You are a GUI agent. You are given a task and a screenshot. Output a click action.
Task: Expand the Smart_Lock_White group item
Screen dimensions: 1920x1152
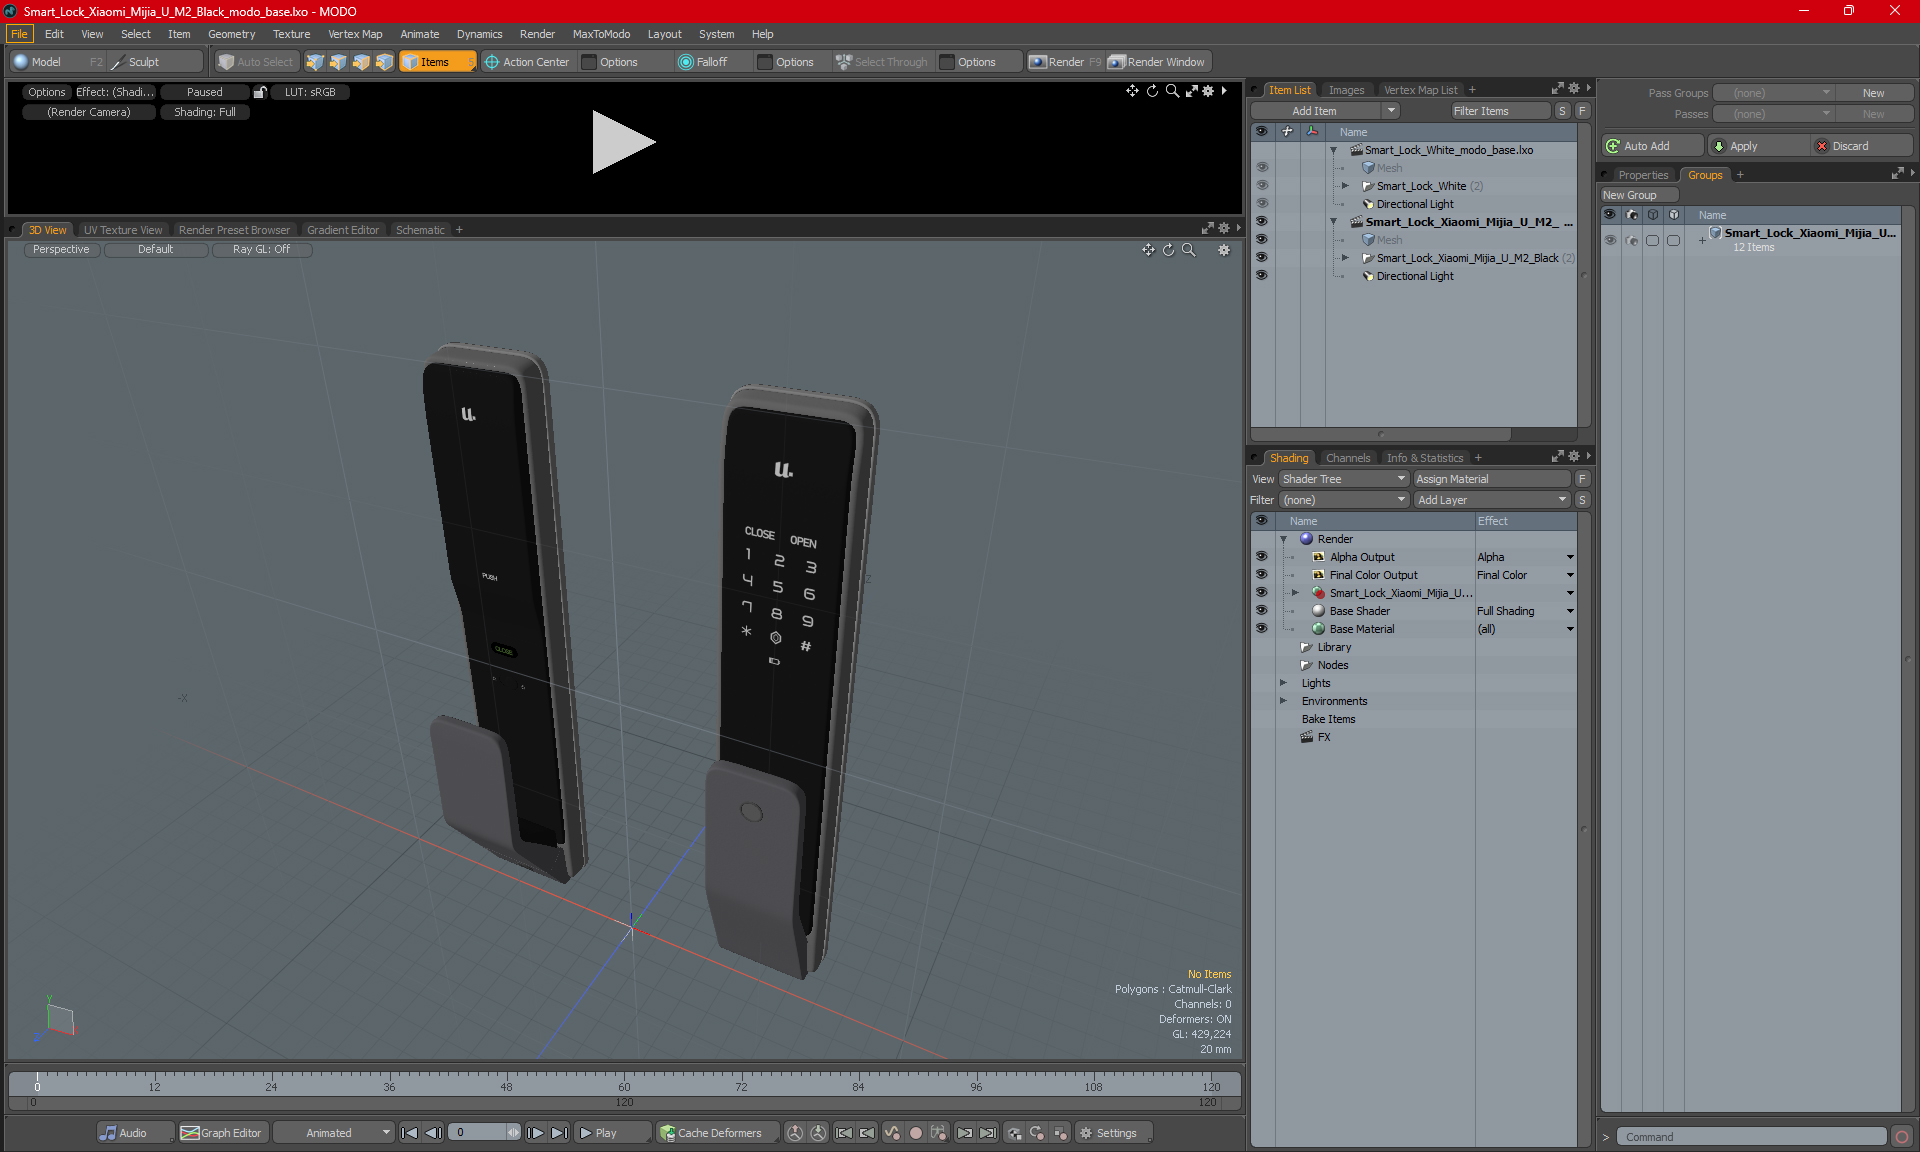(x=1345, y=186)
